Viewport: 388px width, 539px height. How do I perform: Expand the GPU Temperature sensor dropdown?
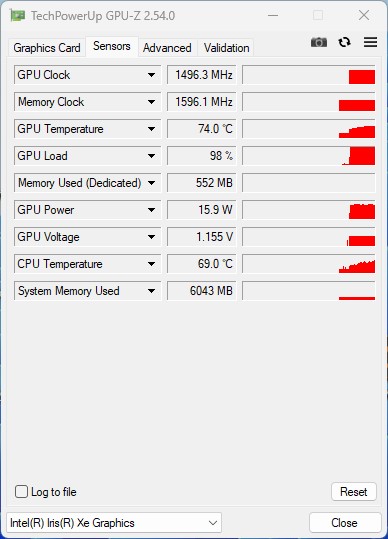point(151,129)
